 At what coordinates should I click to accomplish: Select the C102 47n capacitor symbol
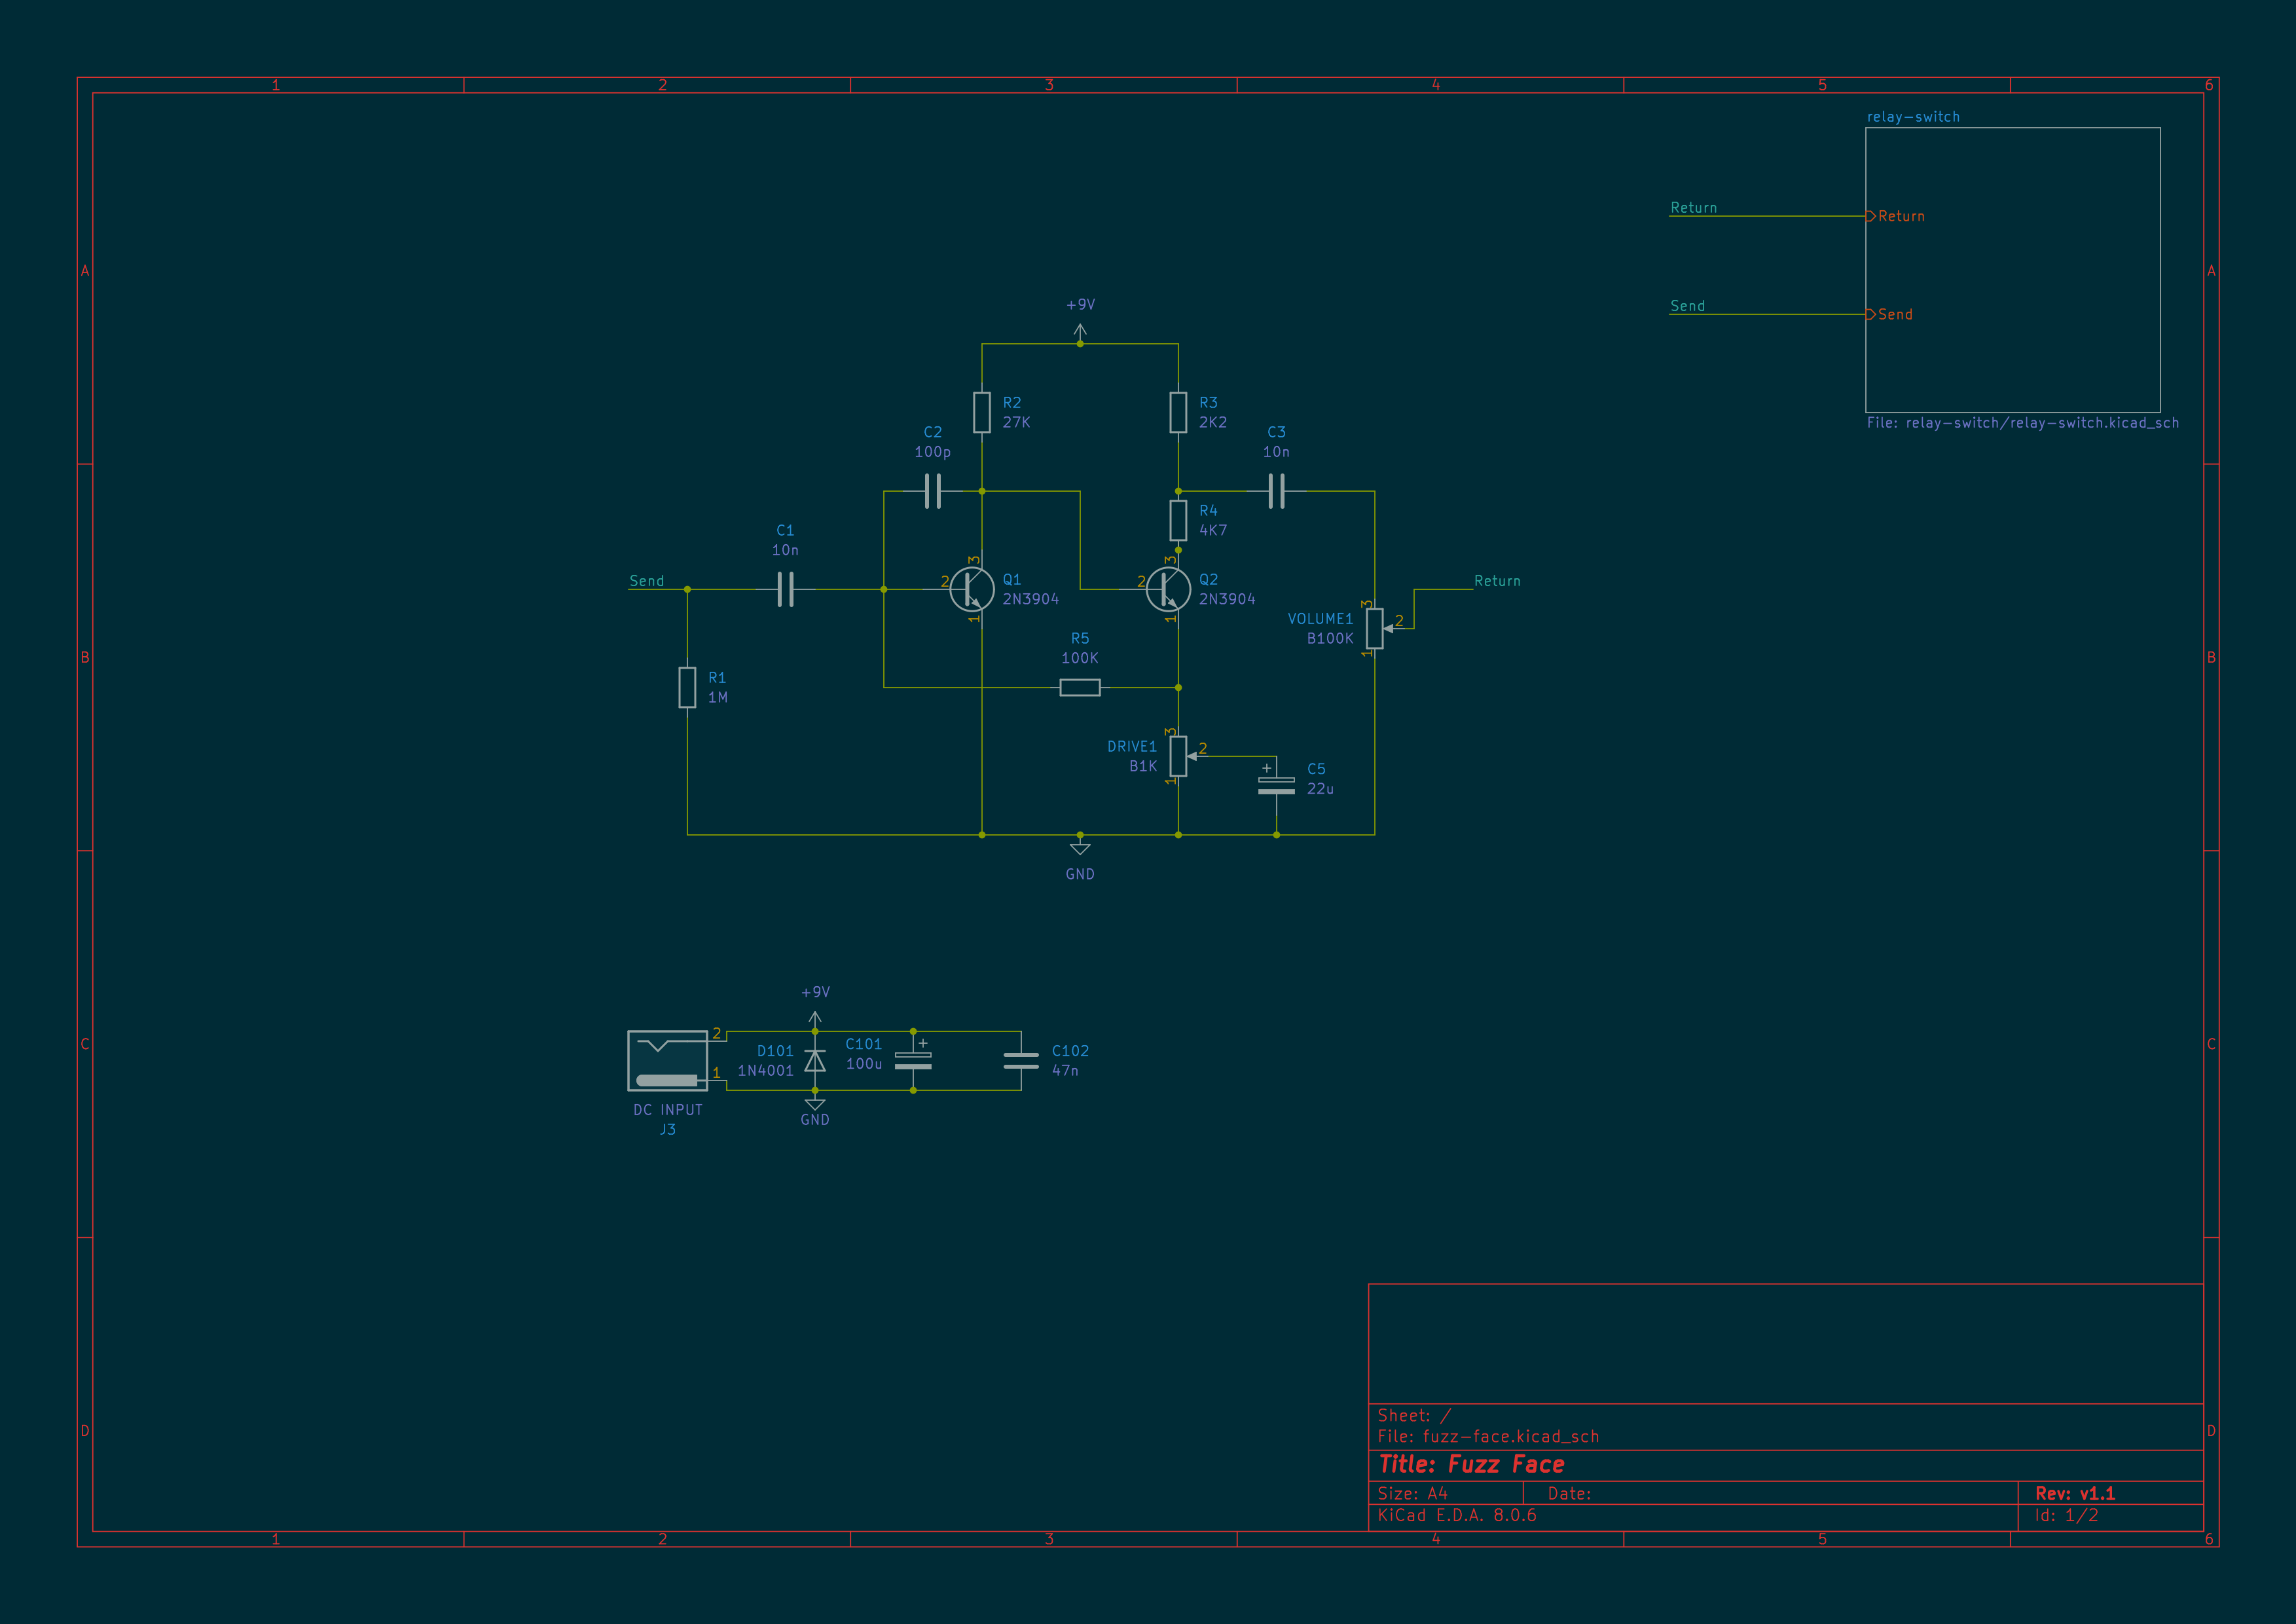coord(1021,1061)
